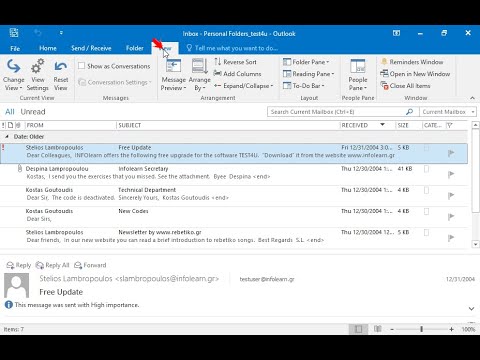The image size is (480, 360).
Task: Show Unread messages filter
Action: point(33,112)
